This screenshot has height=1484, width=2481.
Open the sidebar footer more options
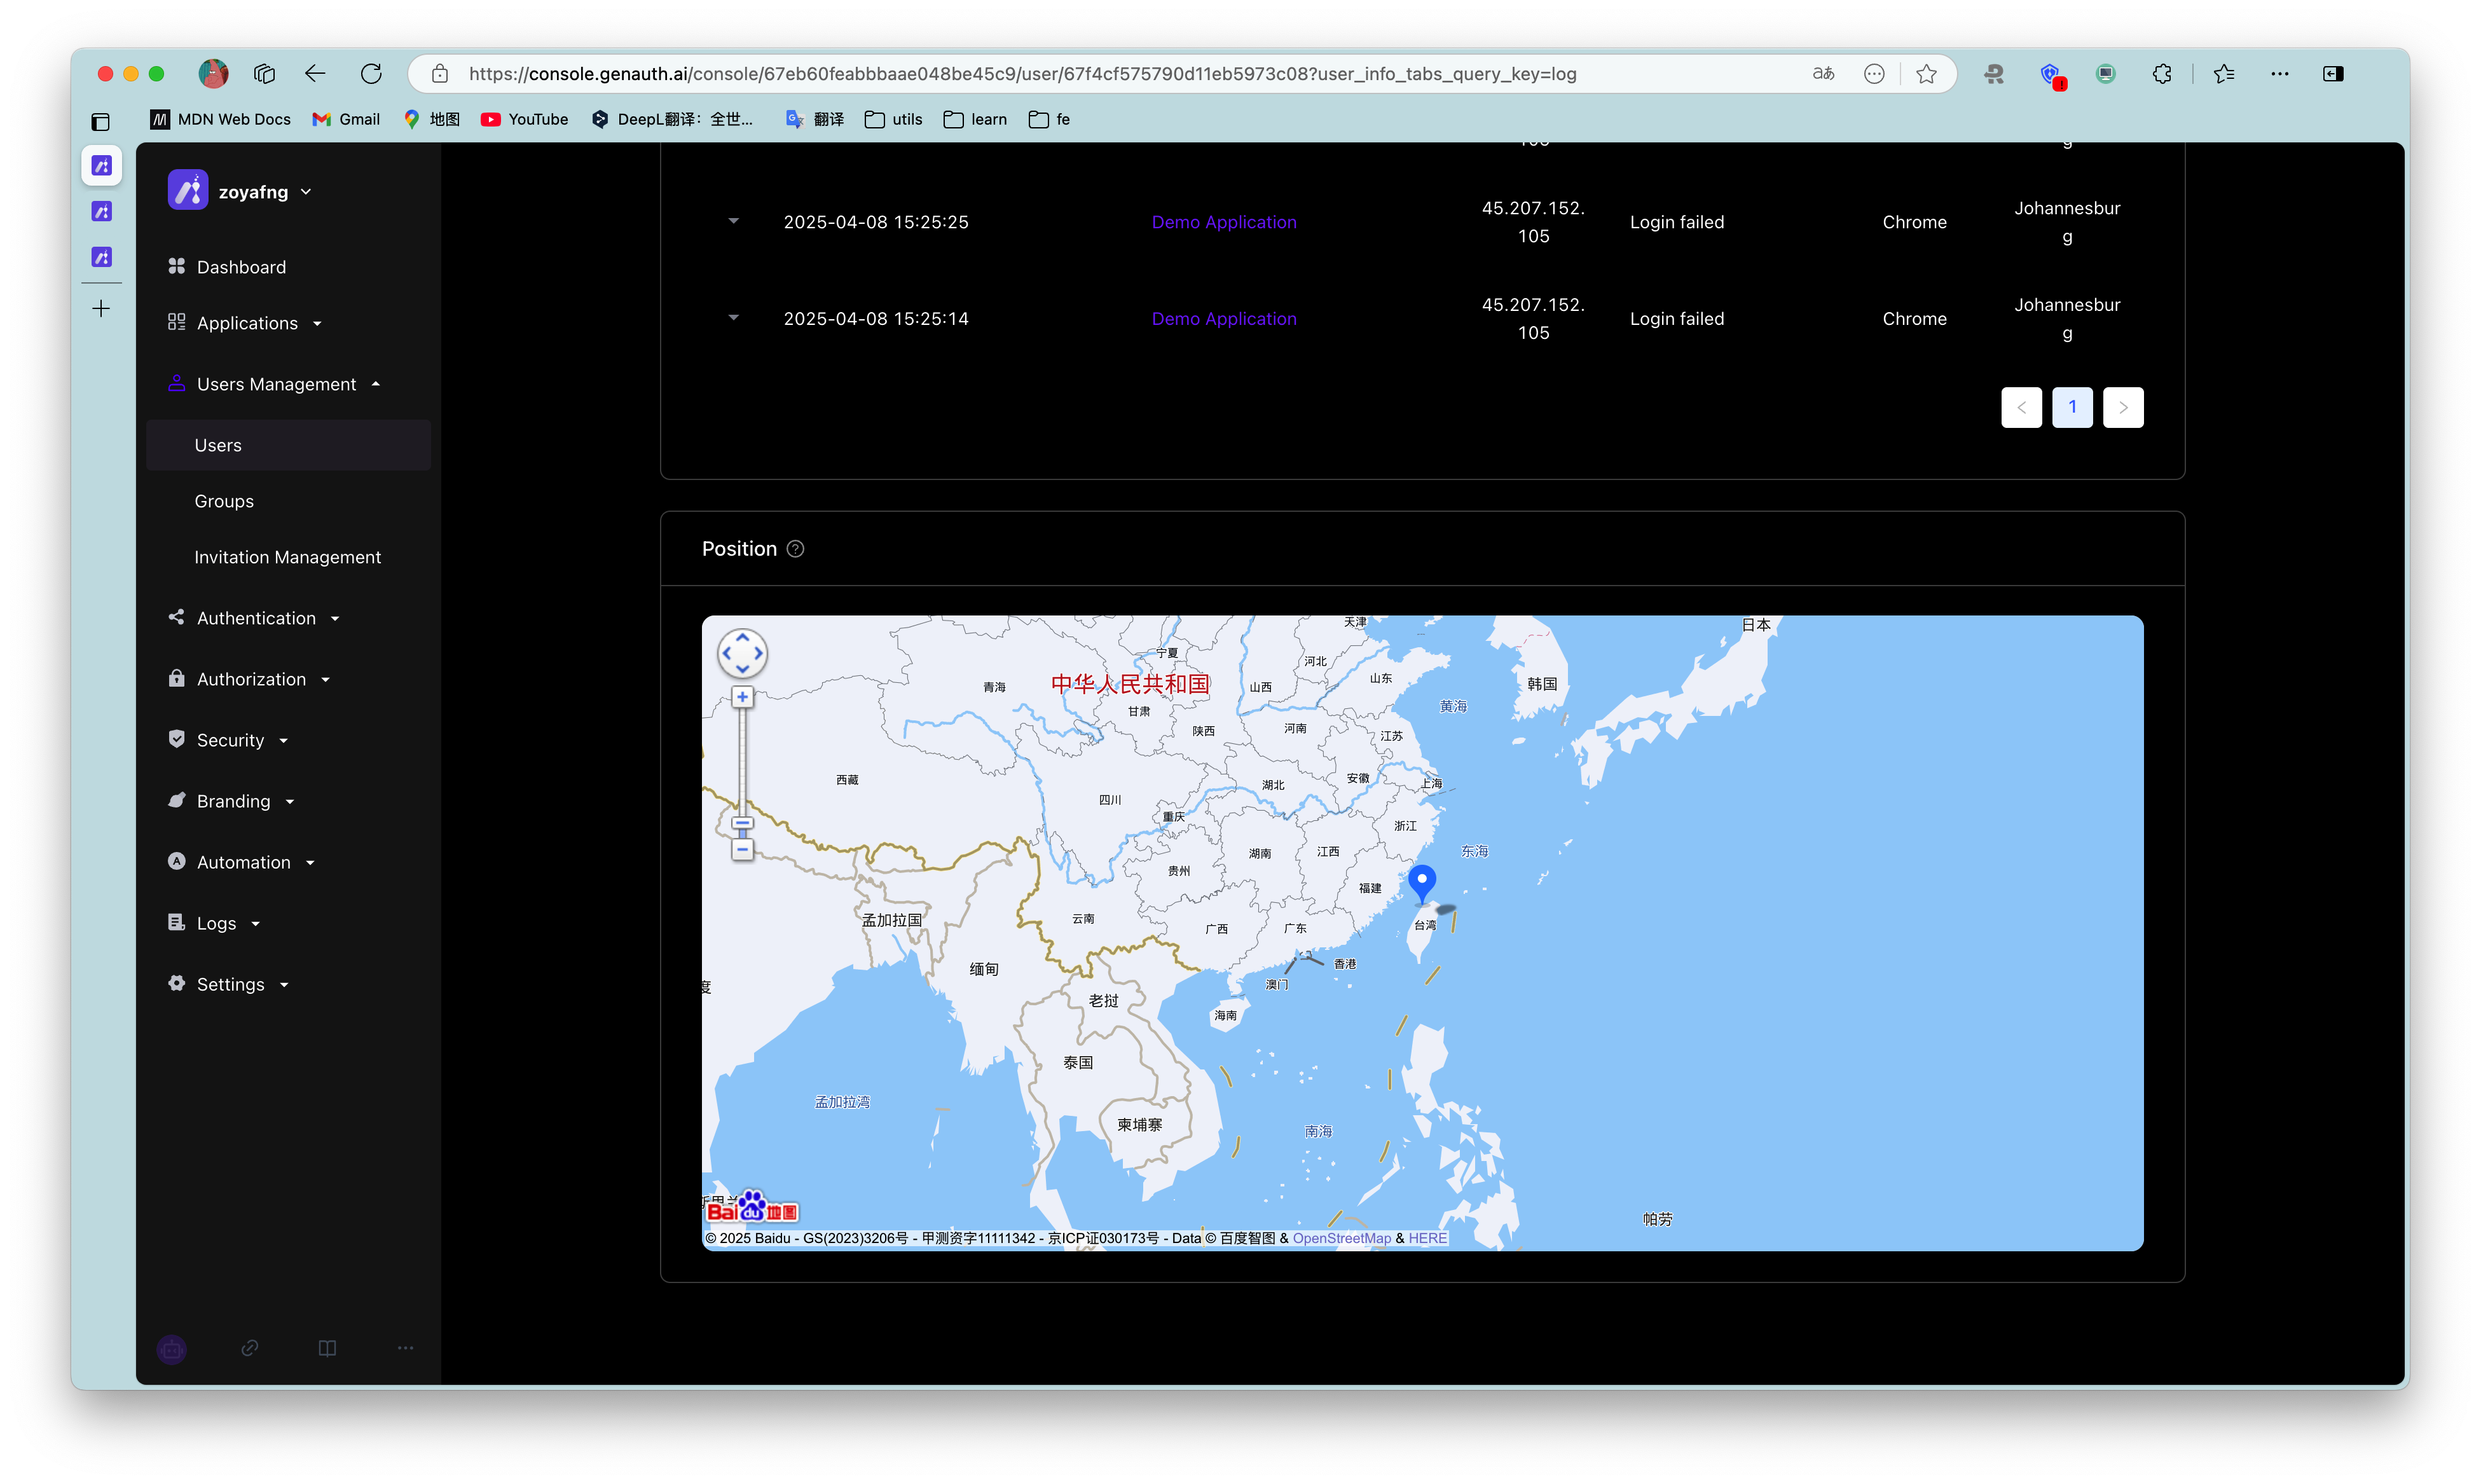[405, 1348]
